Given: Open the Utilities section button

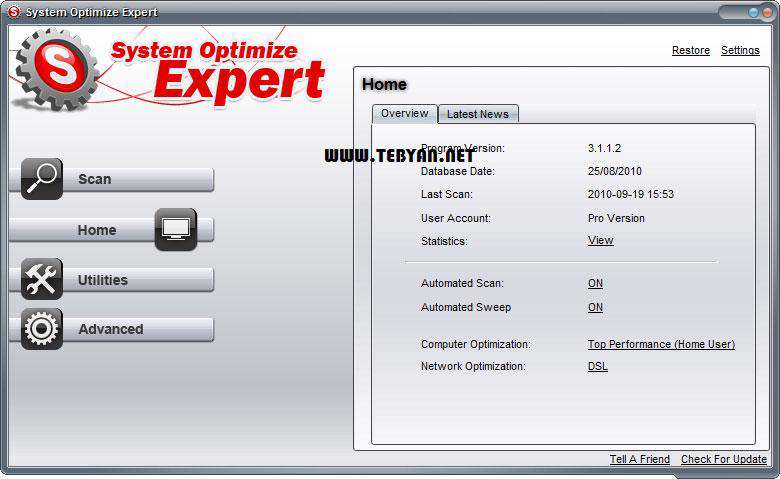Looking at the screenshot, I should [112, 280].
